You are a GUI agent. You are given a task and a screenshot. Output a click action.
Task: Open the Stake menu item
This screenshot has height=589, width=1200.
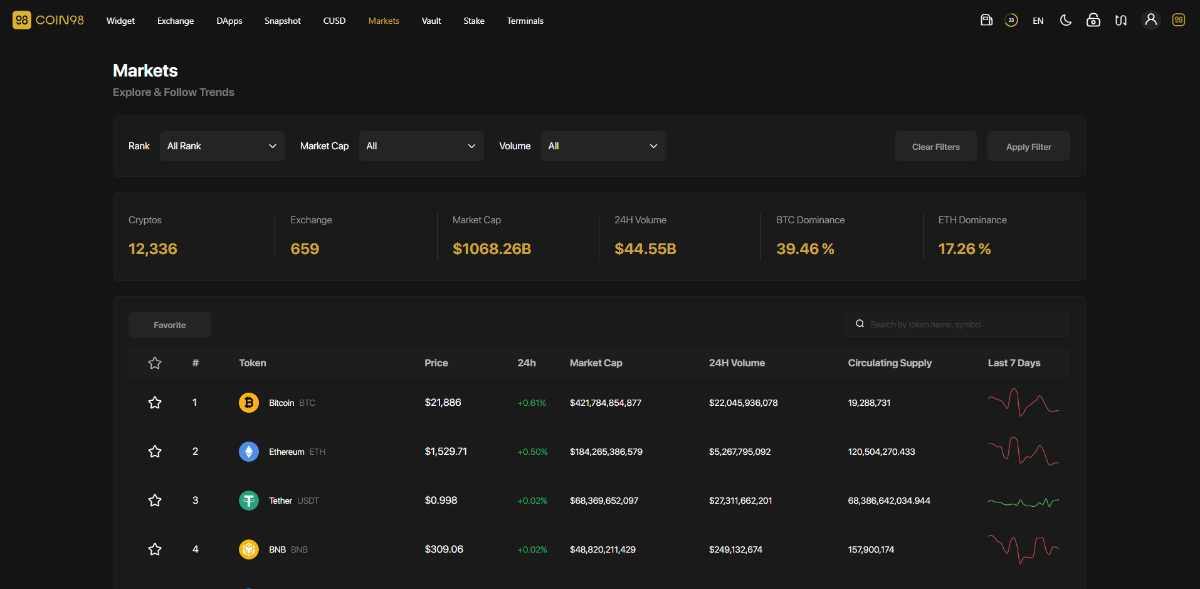click(474, 21)
